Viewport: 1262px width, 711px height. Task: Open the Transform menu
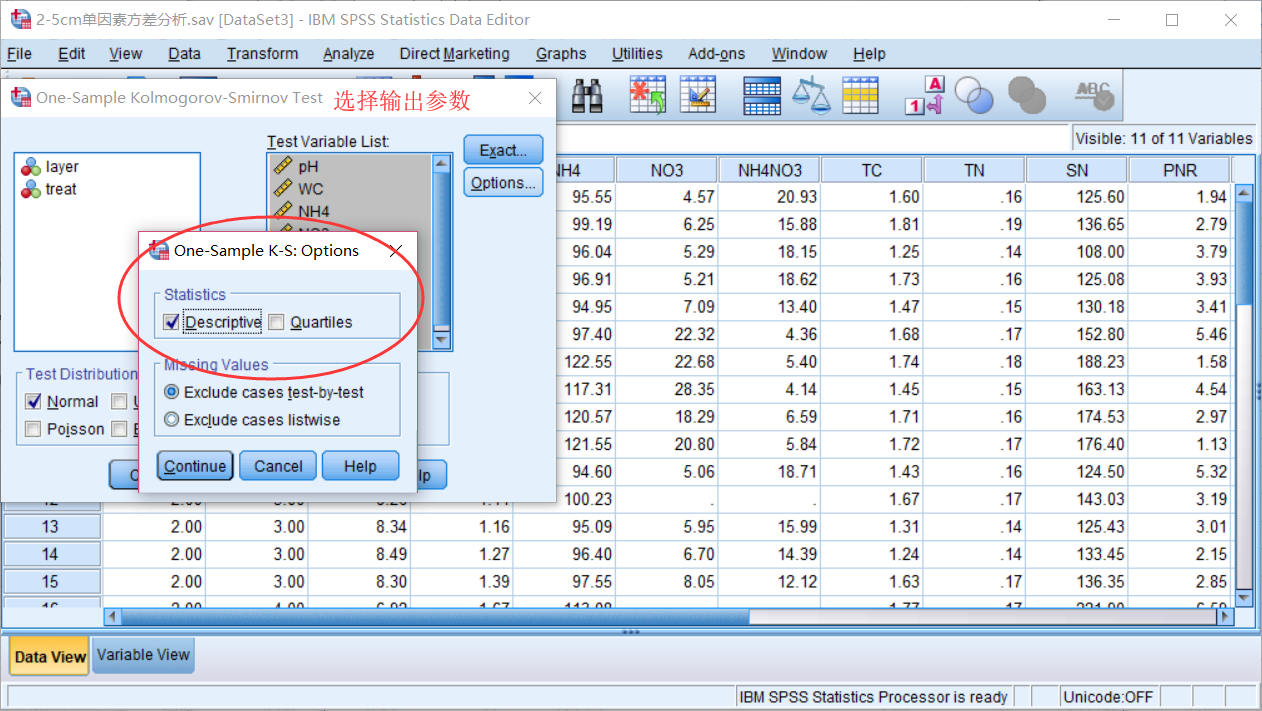tap(262, 54)
